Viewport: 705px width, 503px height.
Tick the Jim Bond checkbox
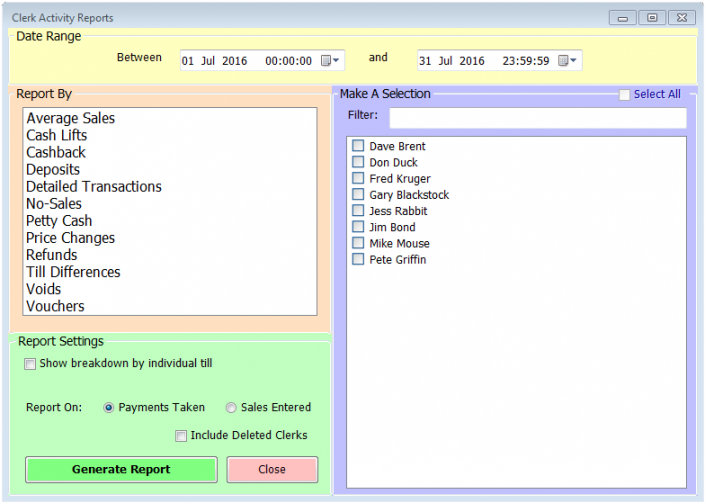pos(358,227)
